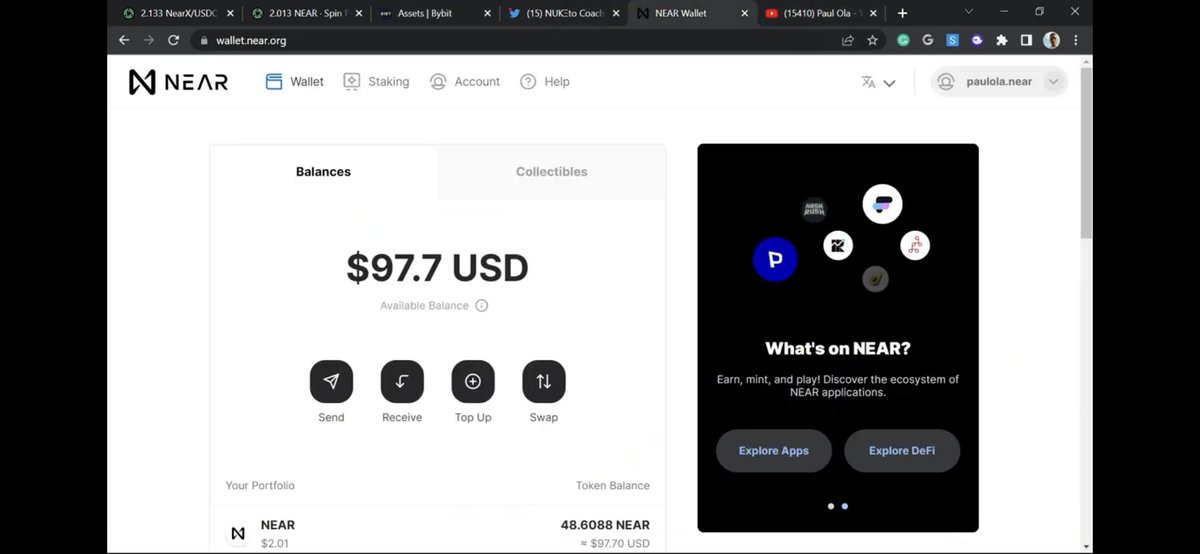
Task: Open a new browser tab
Action: [x=902, y=13]
